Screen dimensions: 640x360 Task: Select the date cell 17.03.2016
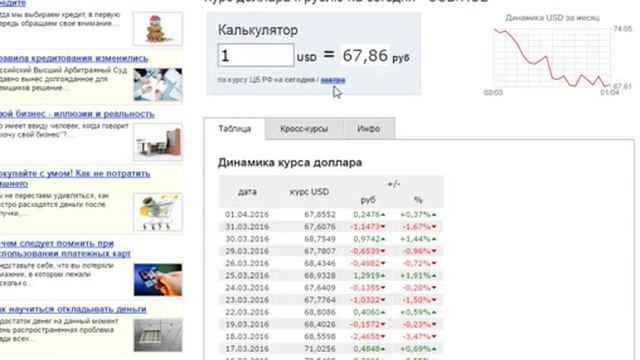(x=247, y=349)
